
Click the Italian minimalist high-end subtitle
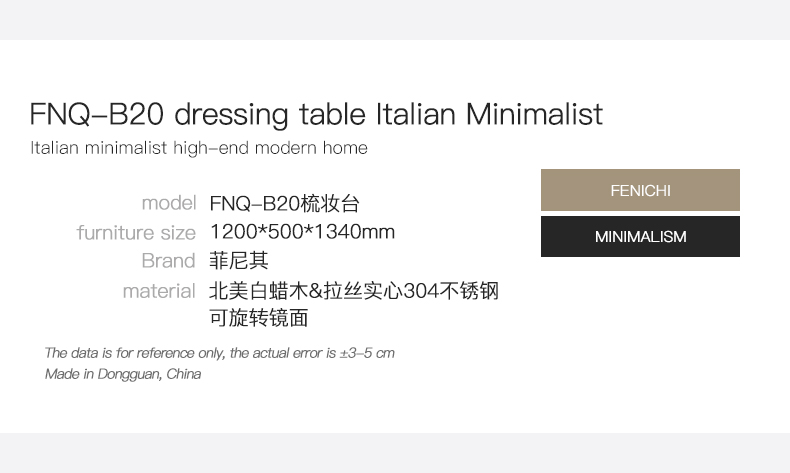click(199, 148)
